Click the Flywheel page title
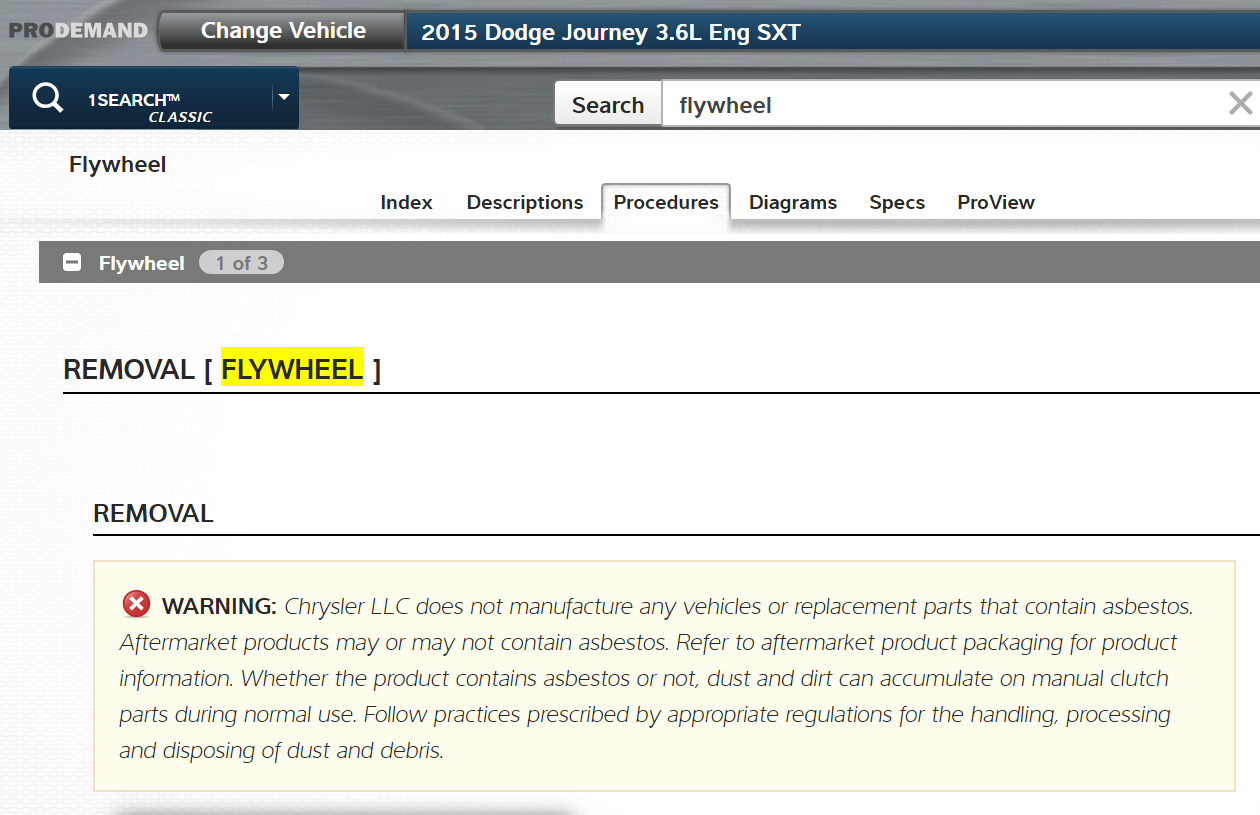 tap(118, 165)
